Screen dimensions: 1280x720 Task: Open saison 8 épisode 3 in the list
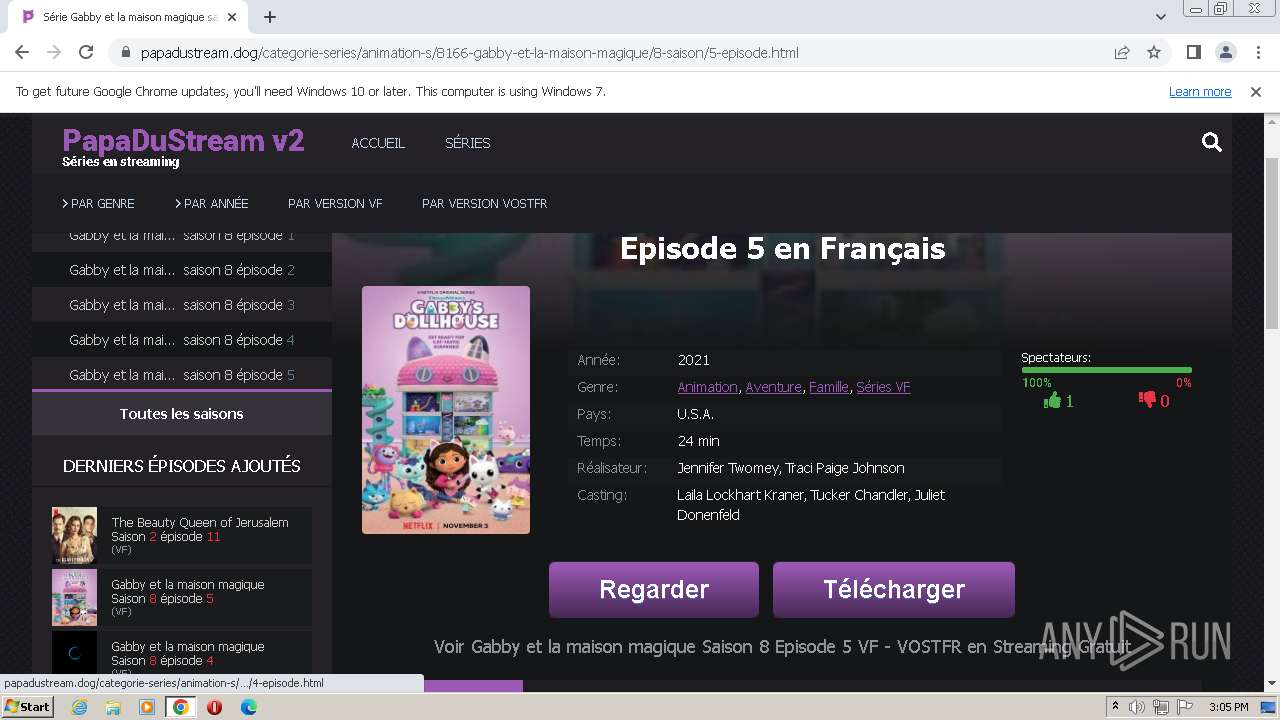[x=182, y=305]
